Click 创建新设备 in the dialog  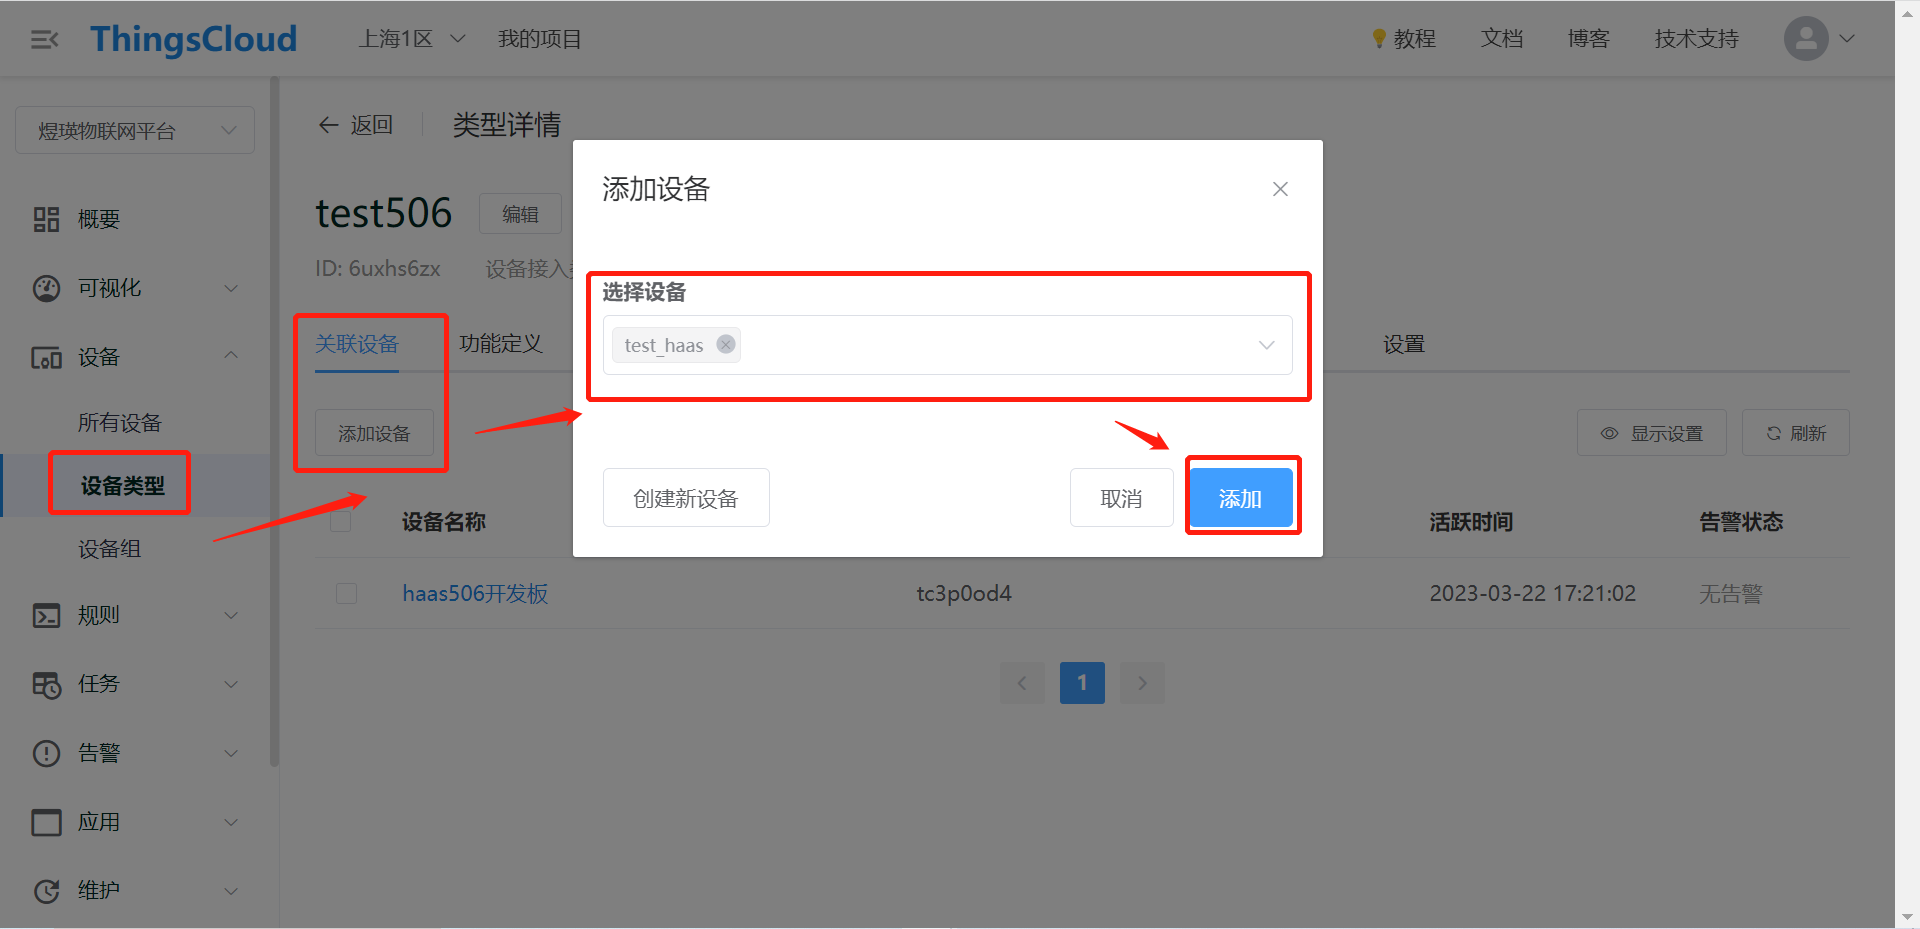[x=686, y=498]
